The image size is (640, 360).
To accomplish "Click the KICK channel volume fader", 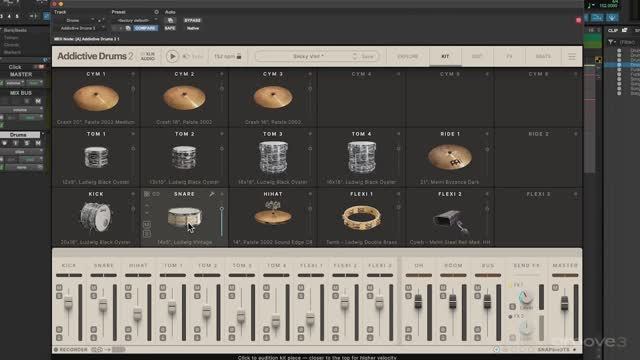I will coord(68,302).
